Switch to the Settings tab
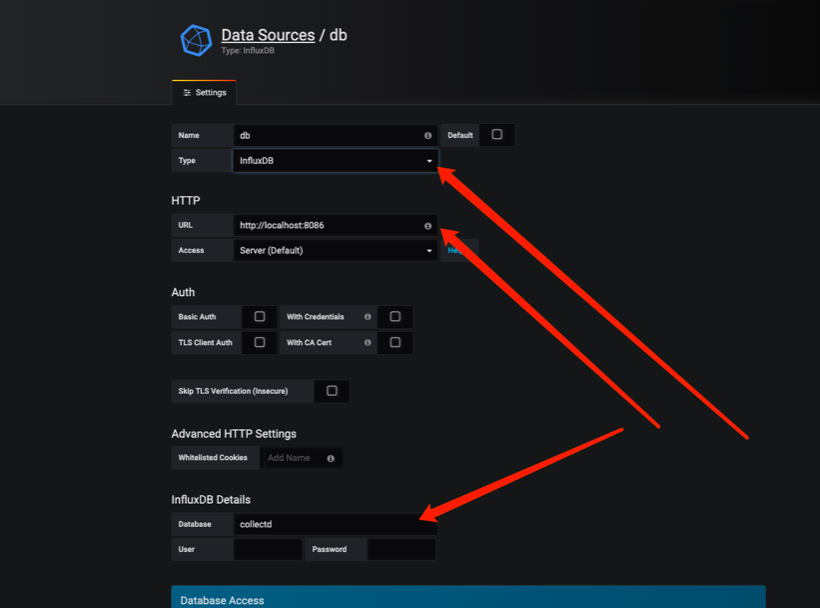 point(204,93)
